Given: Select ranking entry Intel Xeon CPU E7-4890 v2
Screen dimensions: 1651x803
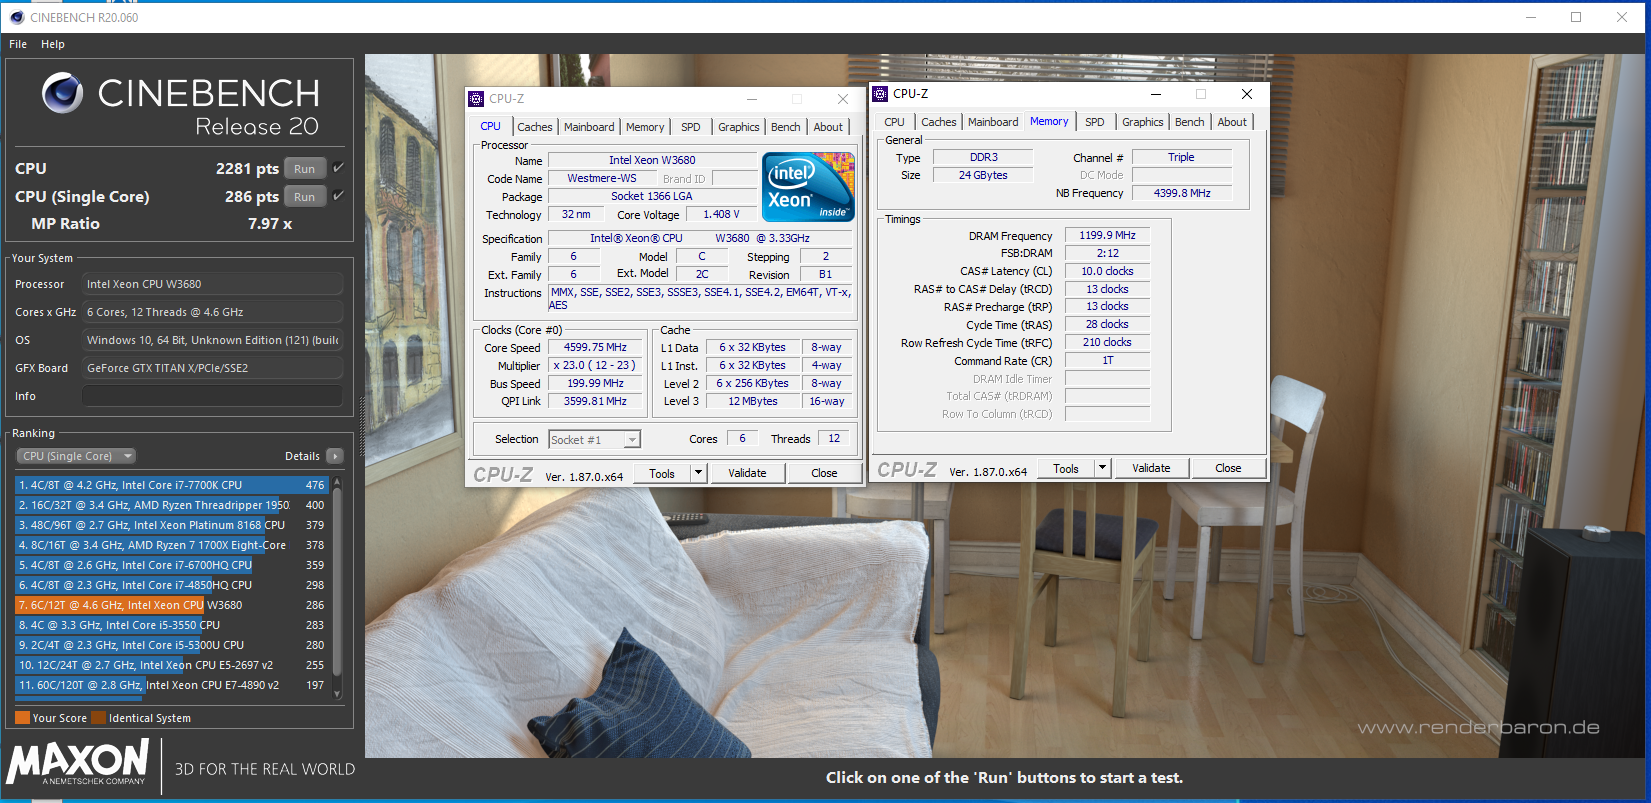Looking at the screenshot, I should (172, 685).
